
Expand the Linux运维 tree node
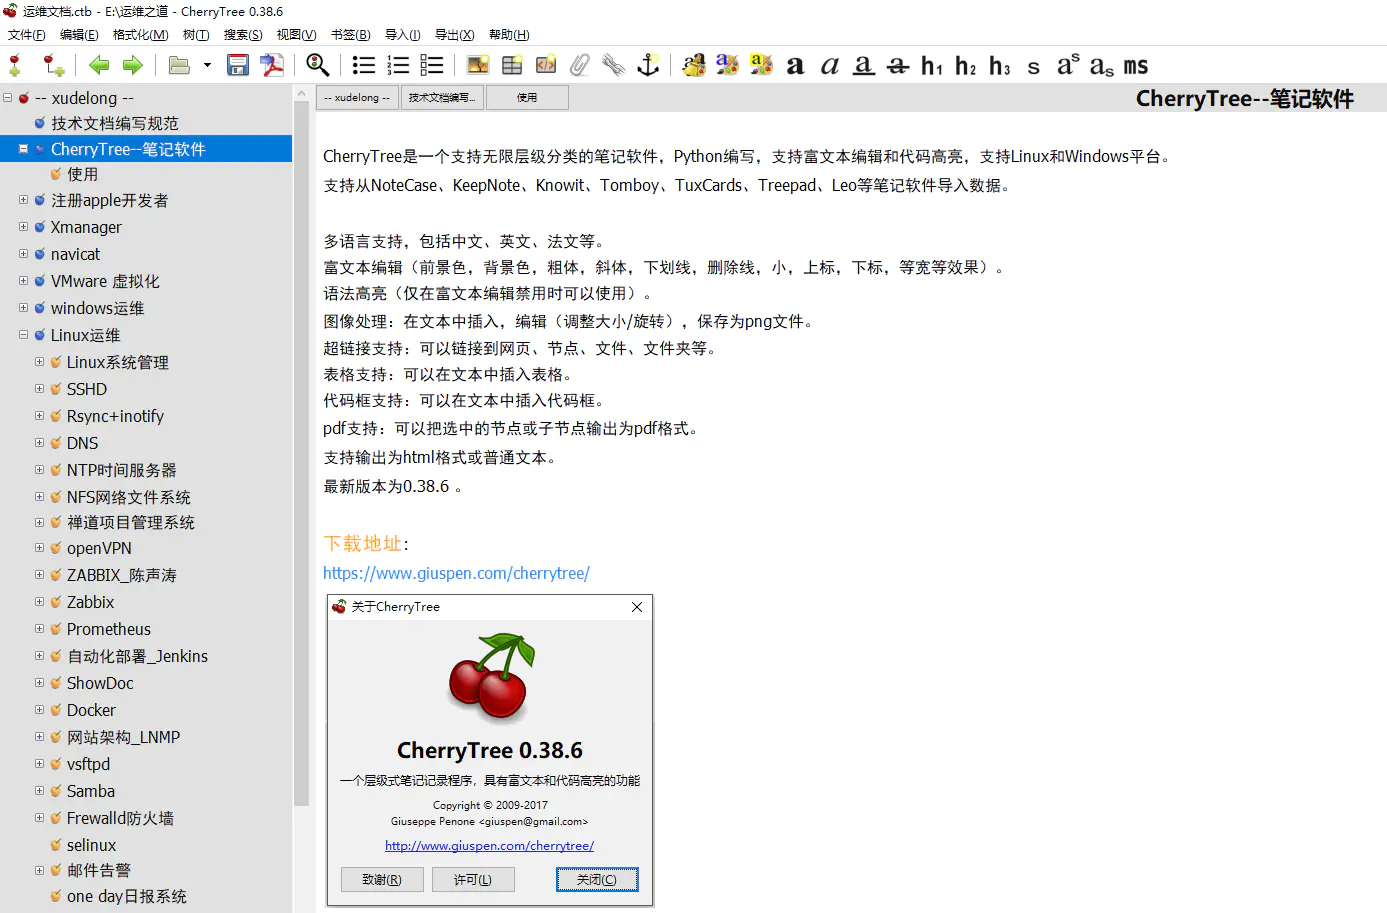tap(22, 335)
